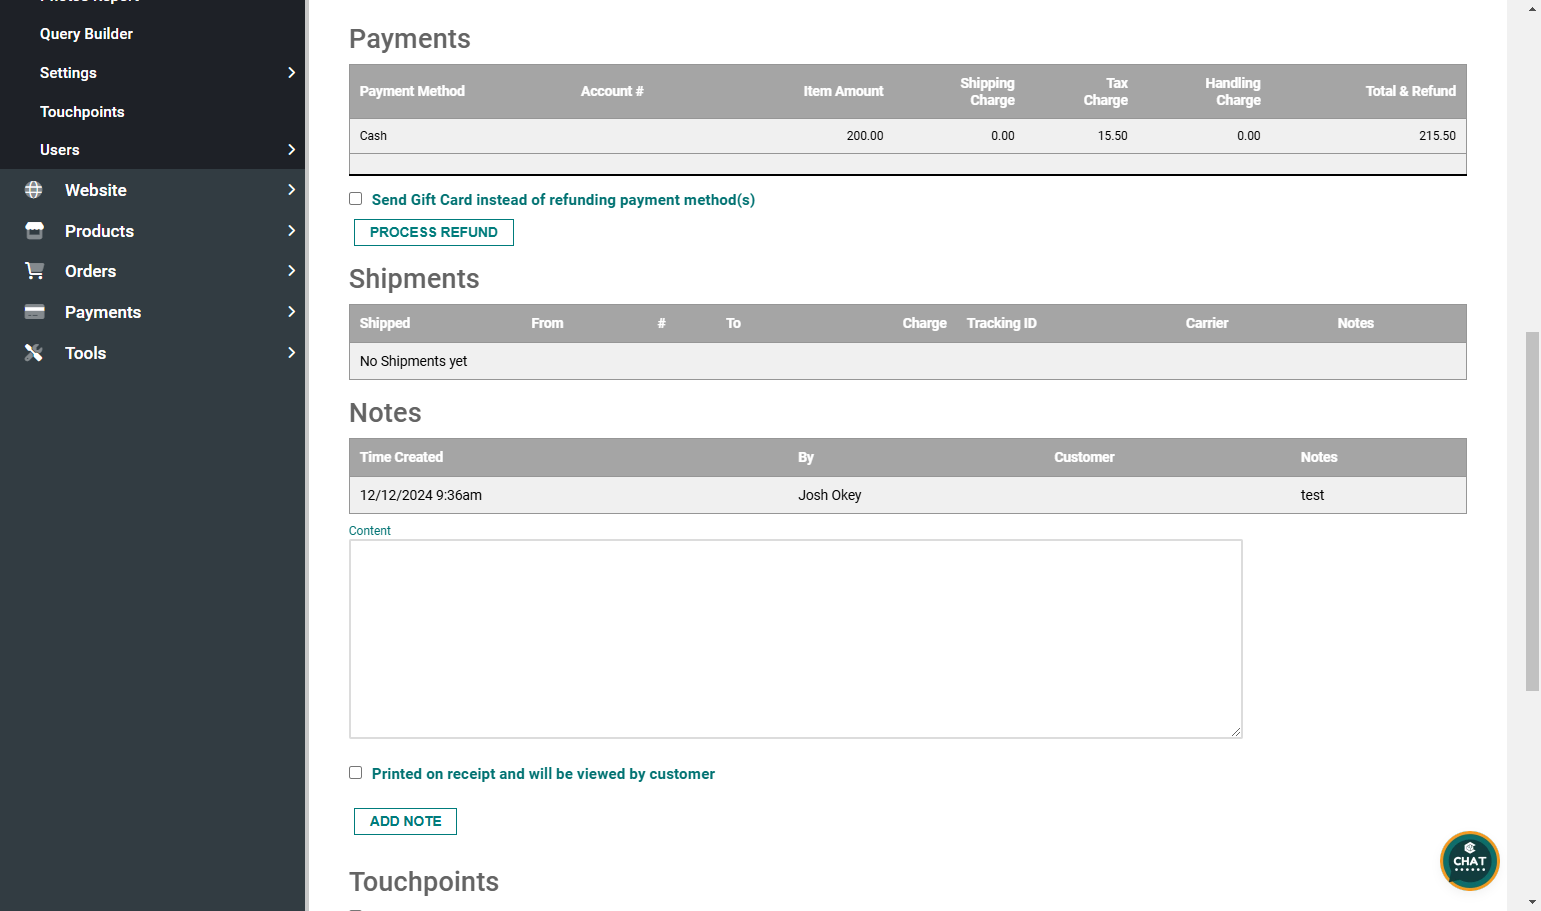Viewport: 1541px width, 911px height.
Task: Click the Tools wrench icon
Action: pos(34,353)
